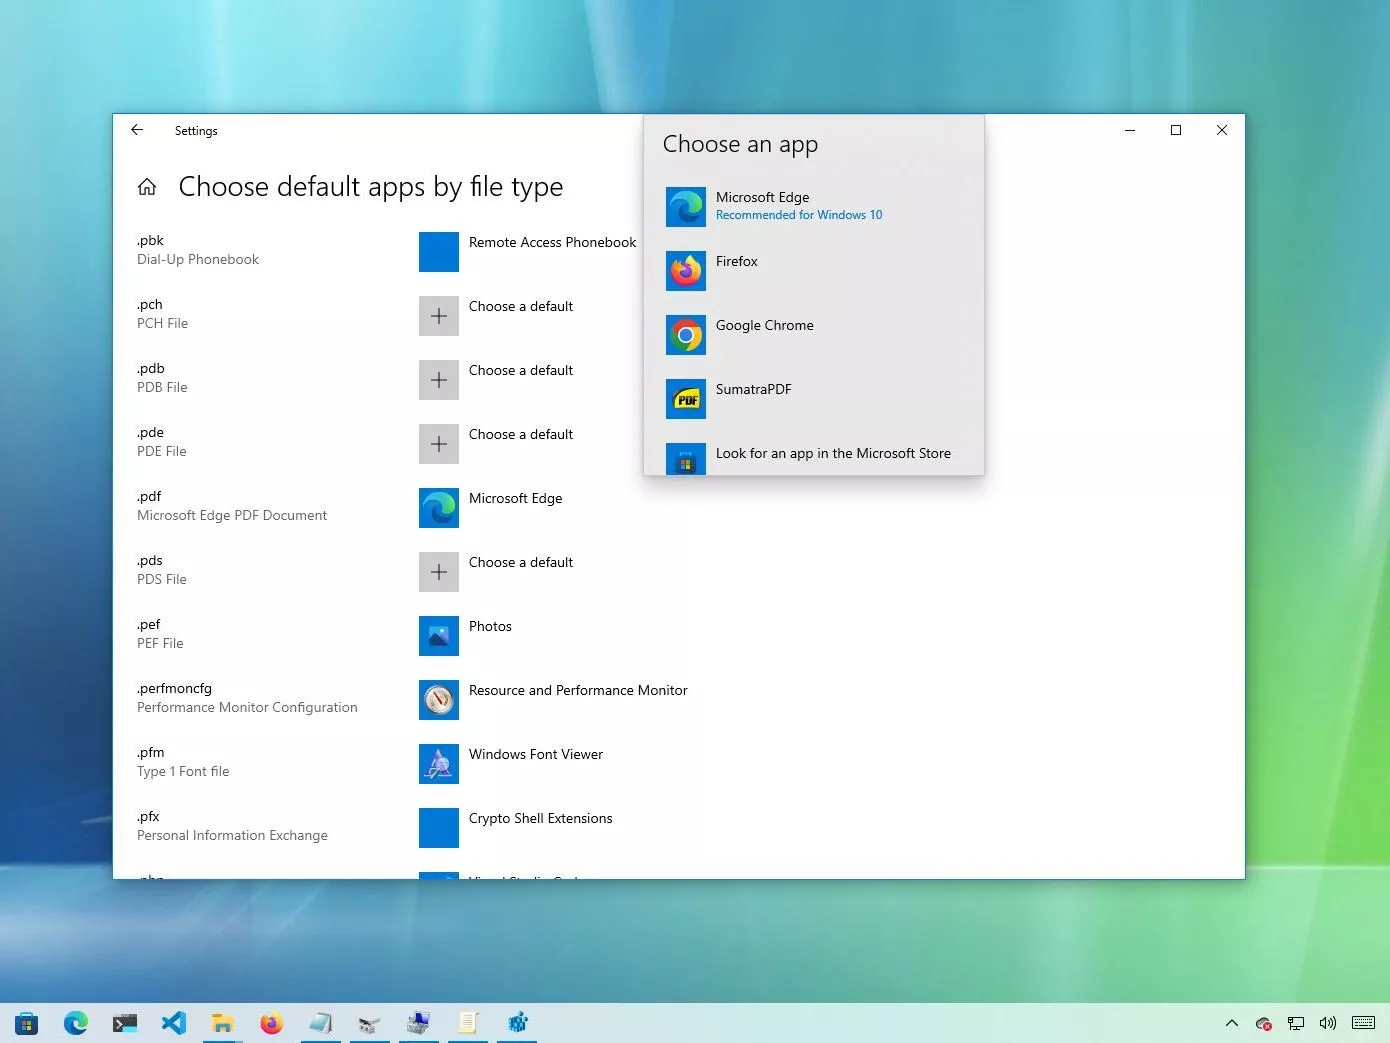Open Firefox from the taskbar
Screen dimensions: 1390x1043
271,1023
